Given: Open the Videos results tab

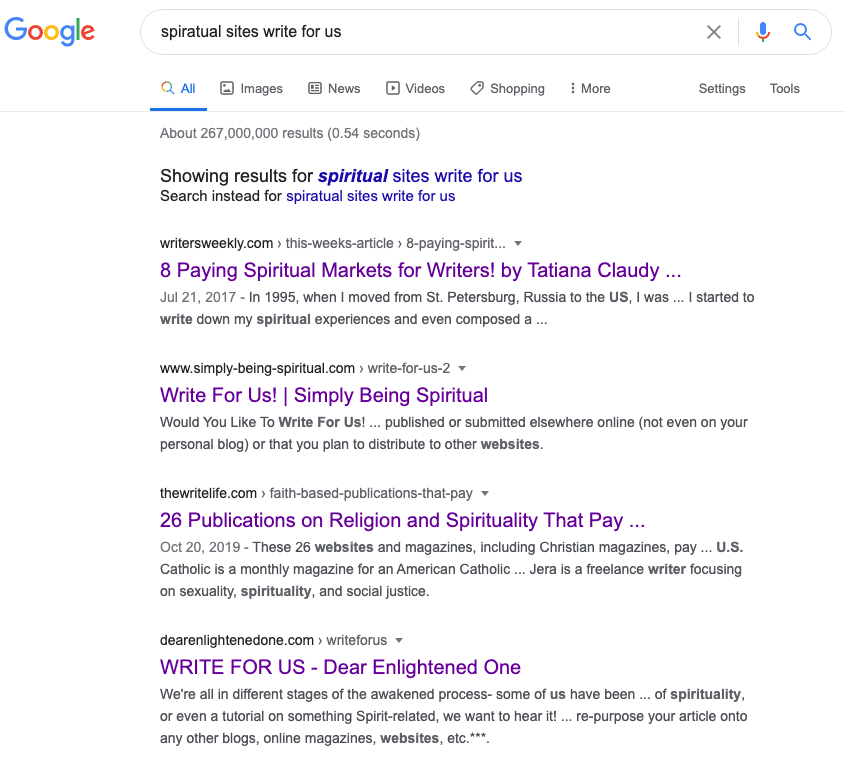Looking at the screenshot, I should [415, 88].
